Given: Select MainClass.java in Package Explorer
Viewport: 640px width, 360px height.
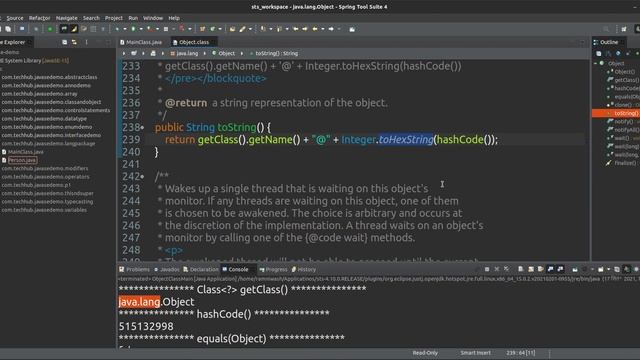Looking at the screenshot, I should coord(26,152).
